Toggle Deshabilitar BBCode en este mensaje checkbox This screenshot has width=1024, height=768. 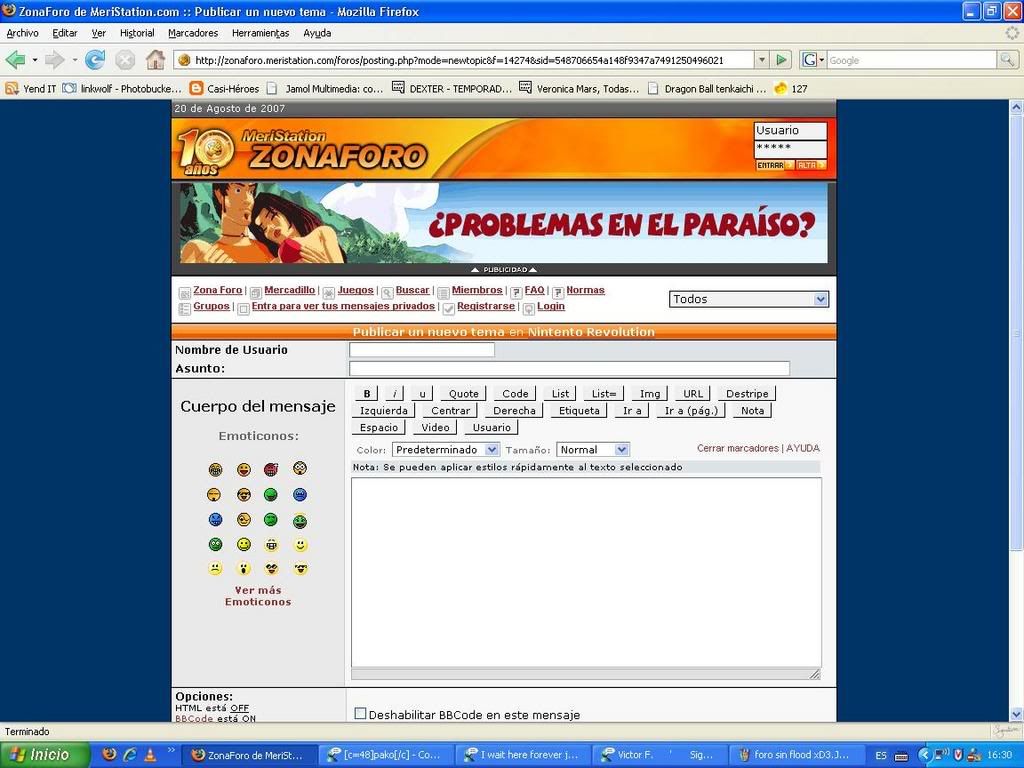pos(361,714)
